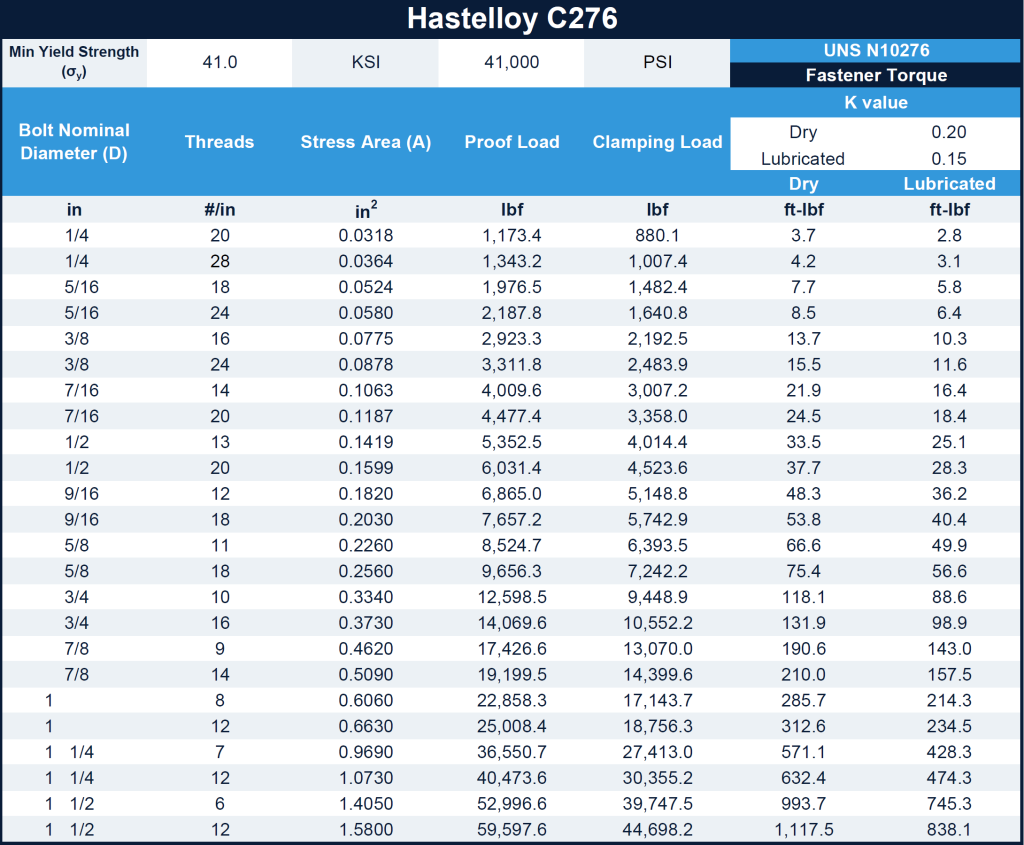Select stress area "0.1599"
This screenshot has height=845, width=1024.
pyautogui.click(x=366, y=468)
